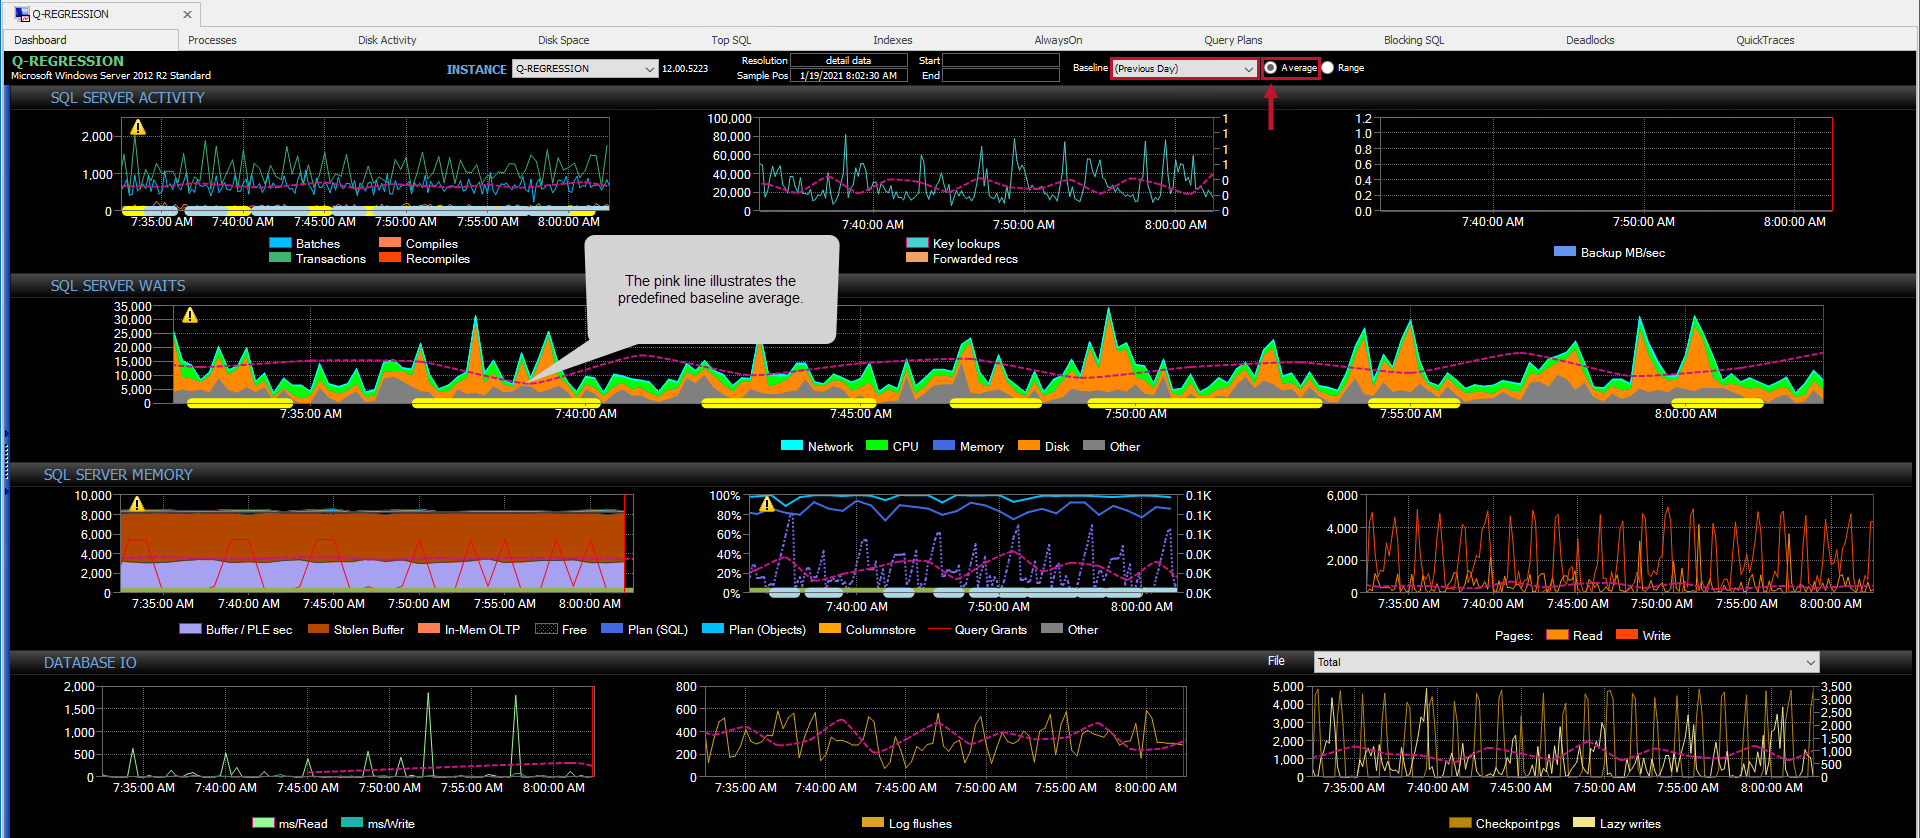This screenshot has height=838, width=1920.
Task: Go to the Top SQL tab
Action: tap(731, 40)
